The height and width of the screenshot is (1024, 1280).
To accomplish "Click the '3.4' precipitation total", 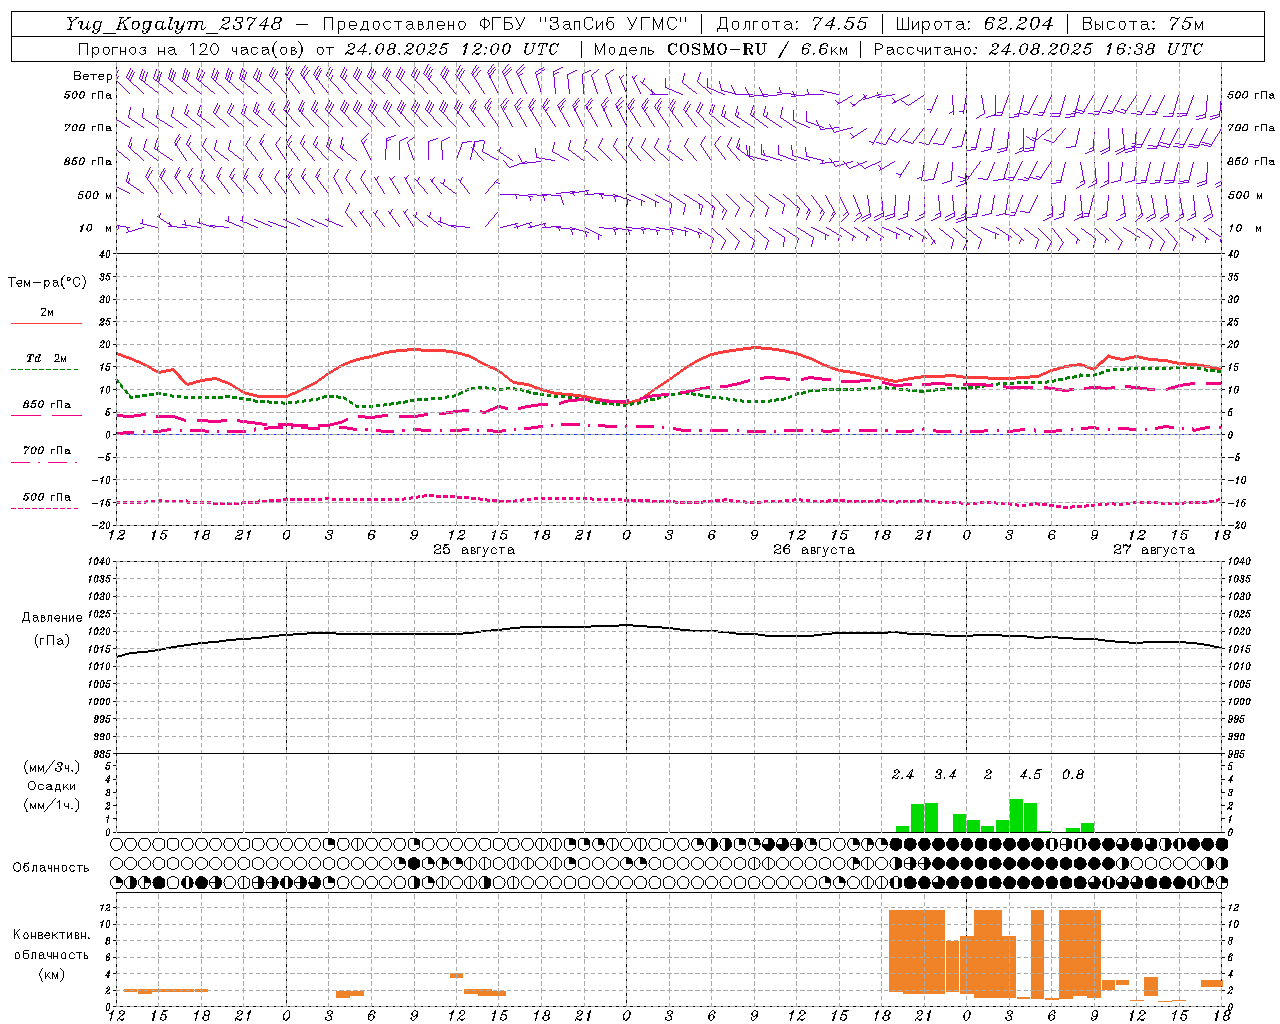I will [x=945, y=774].
